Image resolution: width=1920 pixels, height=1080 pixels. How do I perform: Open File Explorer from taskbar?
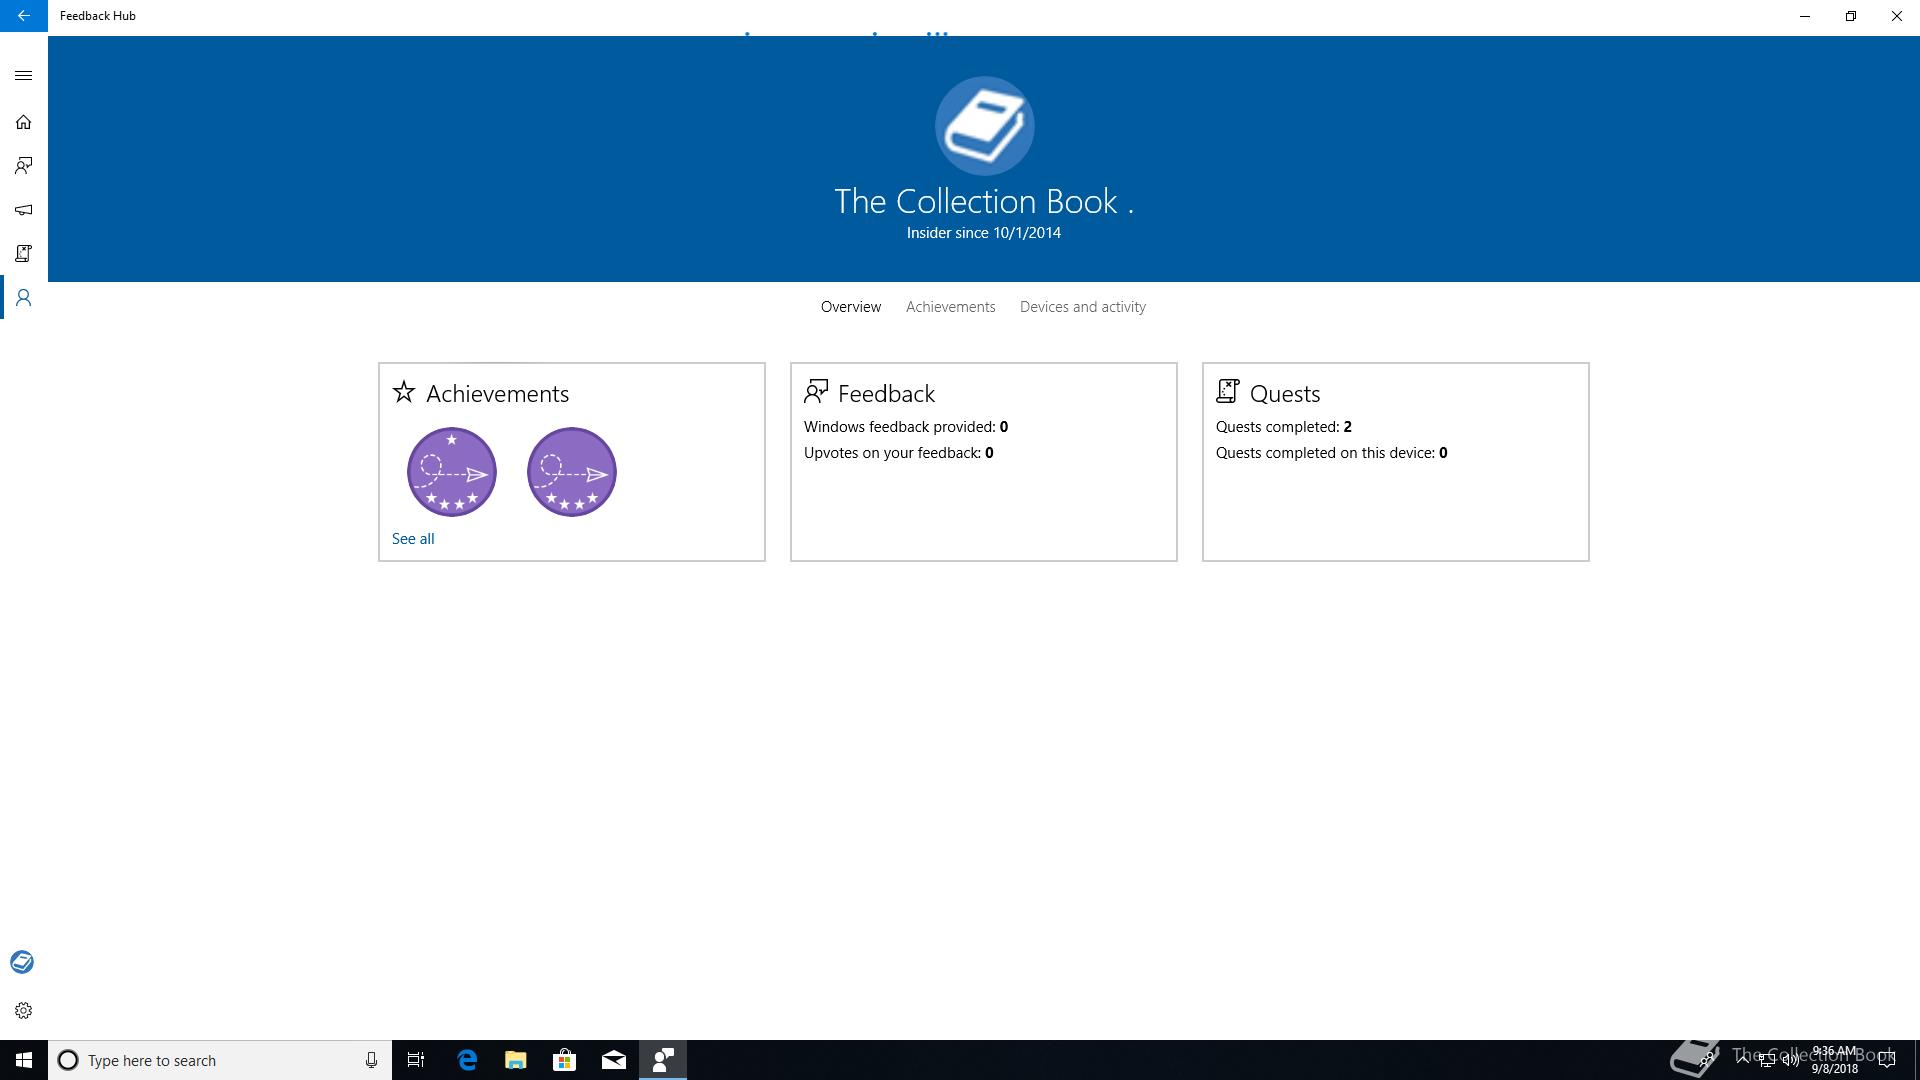(x=516, y=1060)
